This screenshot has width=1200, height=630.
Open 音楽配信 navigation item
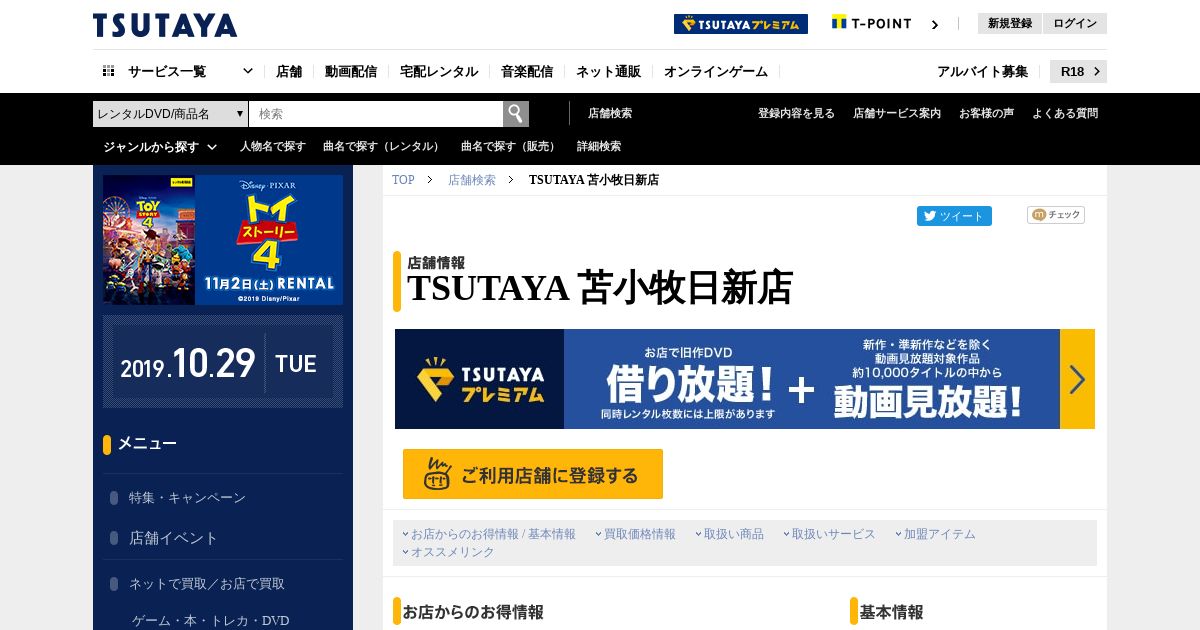tap(527, 71)
